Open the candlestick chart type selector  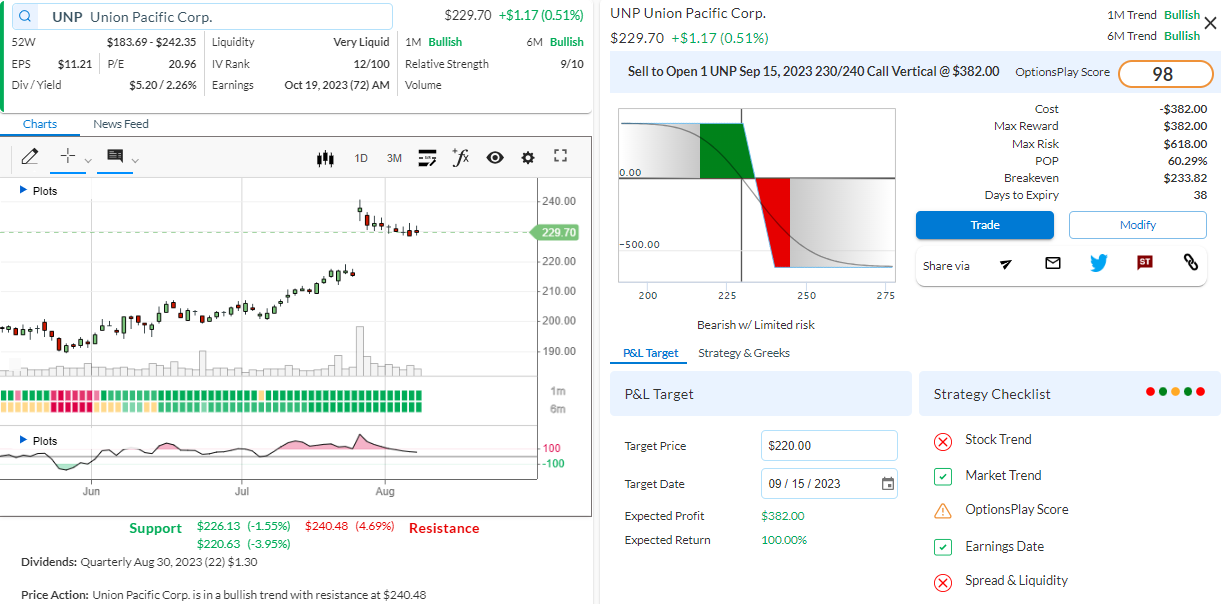point(324,158)
